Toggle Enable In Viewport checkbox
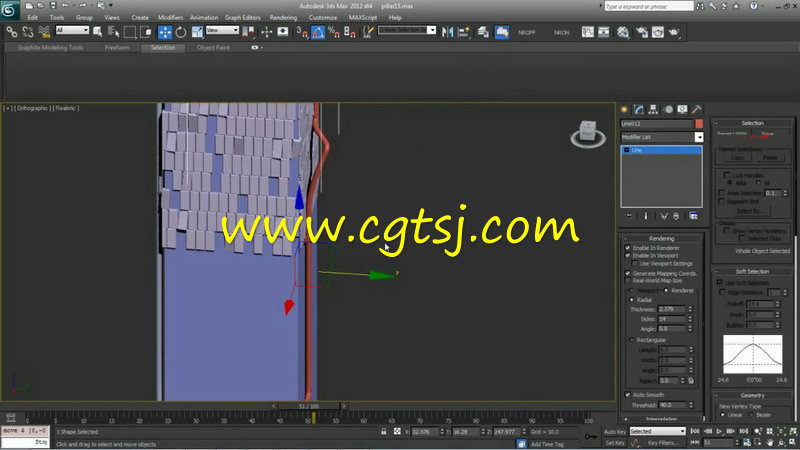 pos(628,256)
